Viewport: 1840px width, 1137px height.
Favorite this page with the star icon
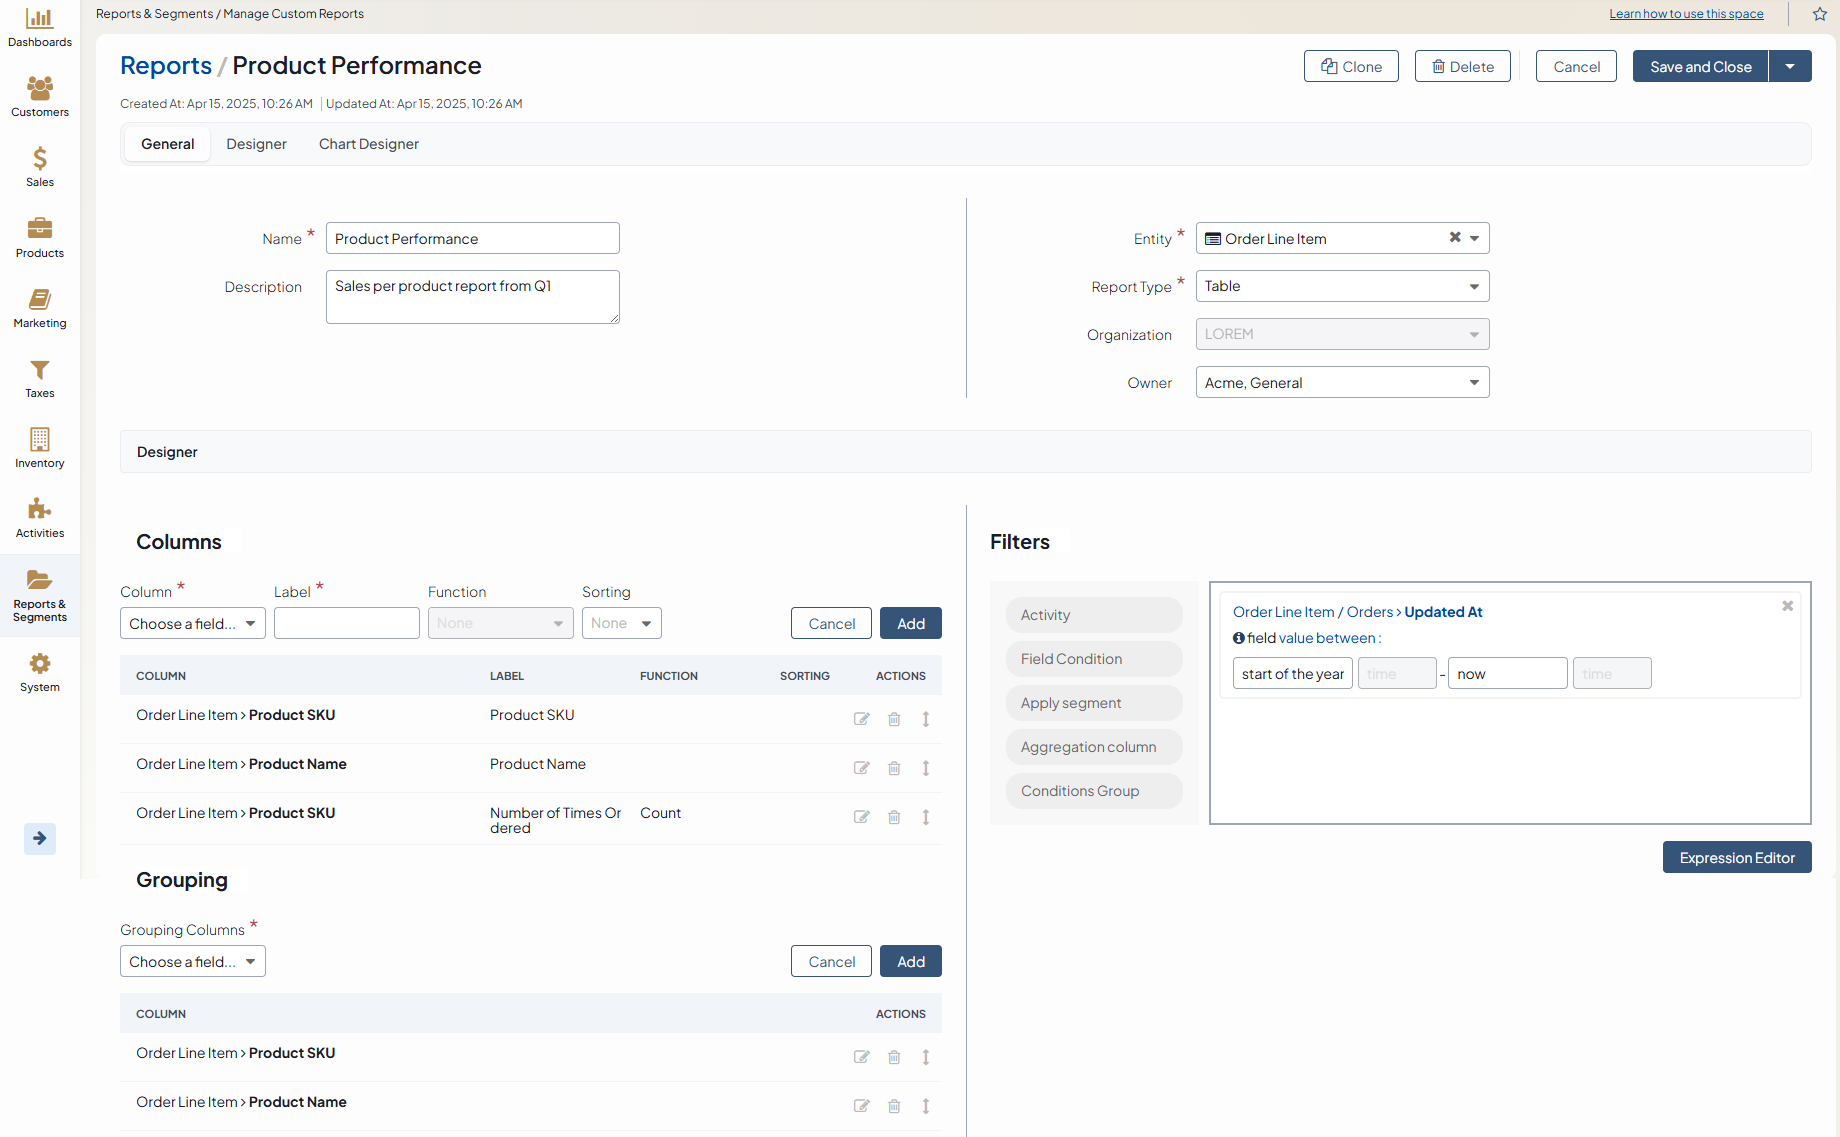click(x=1820, y=14)
